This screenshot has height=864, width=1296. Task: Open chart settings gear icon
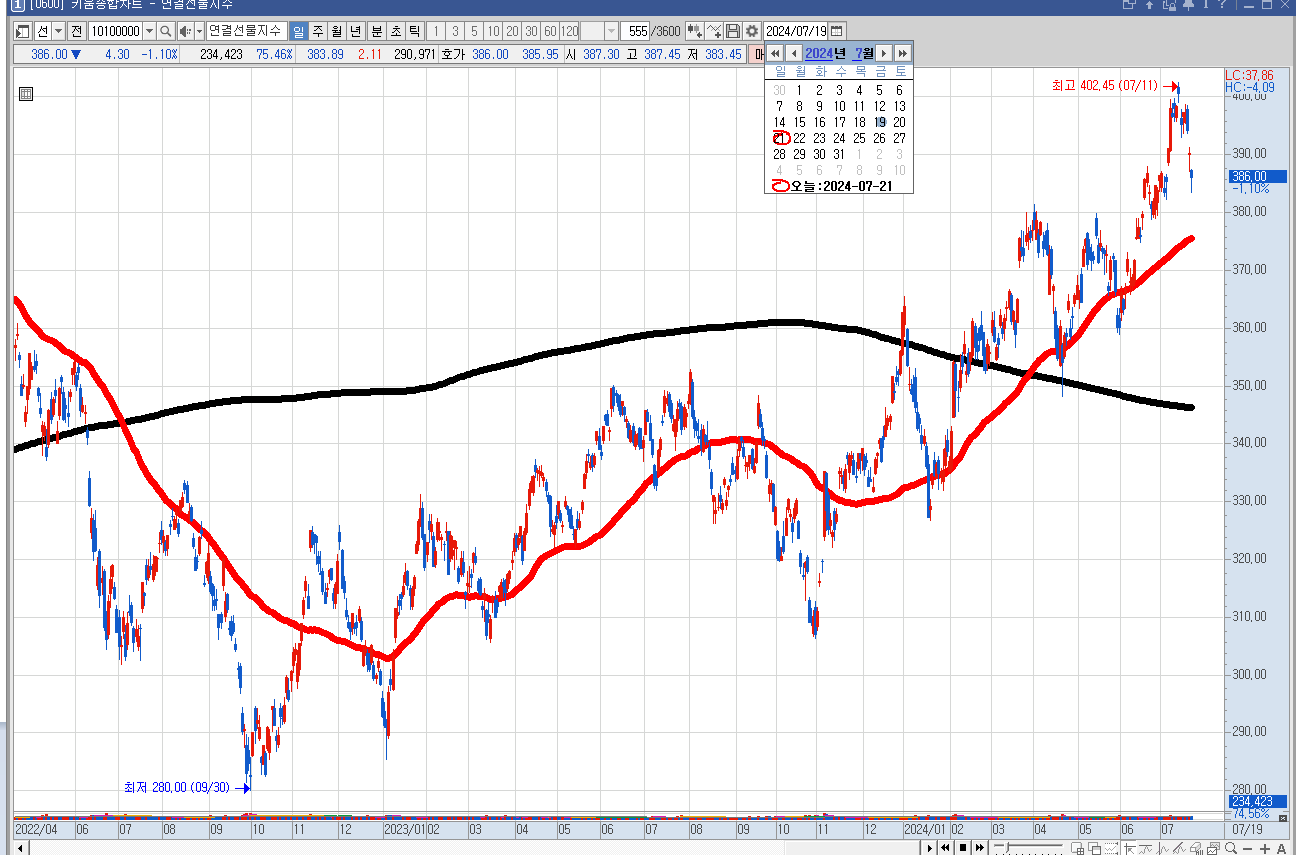tap(751, 31)
